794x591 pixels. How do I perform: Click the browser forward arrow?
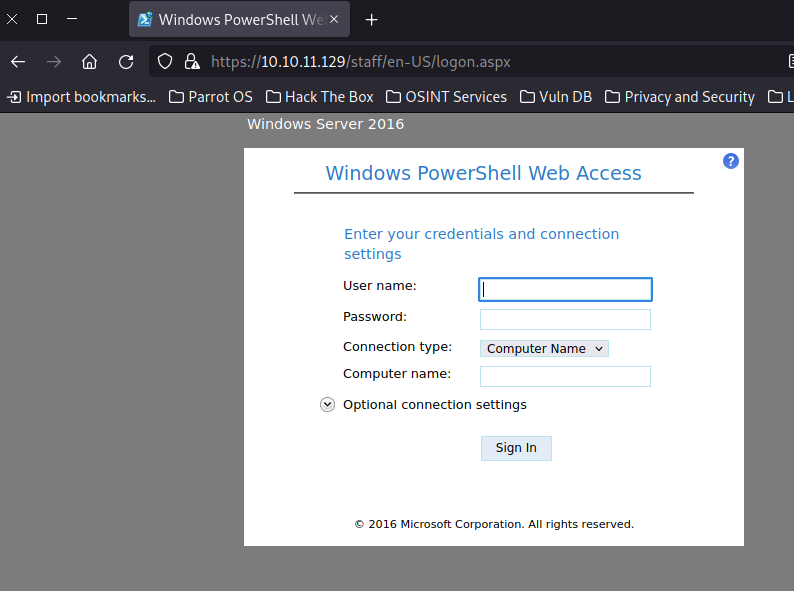tap(54, 62)
